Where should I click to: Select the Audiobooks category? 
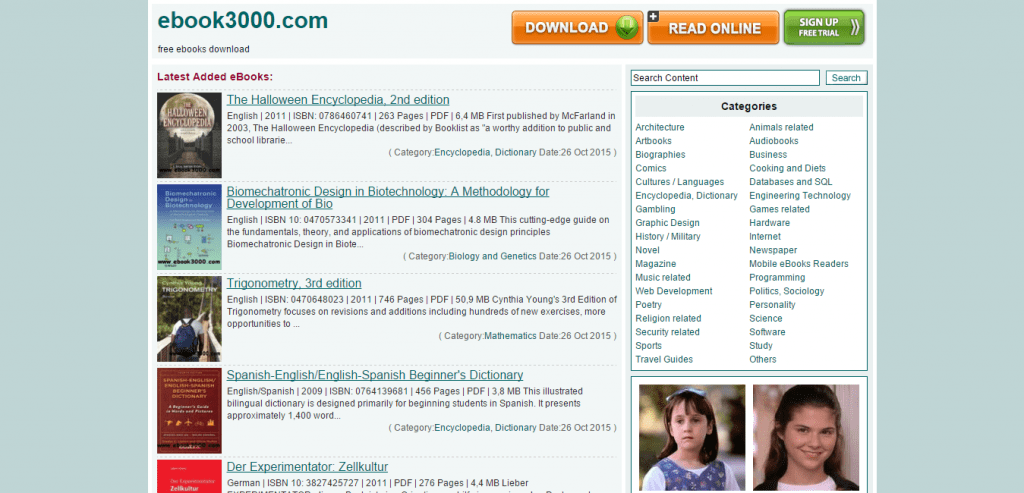(x=774, y=141)
